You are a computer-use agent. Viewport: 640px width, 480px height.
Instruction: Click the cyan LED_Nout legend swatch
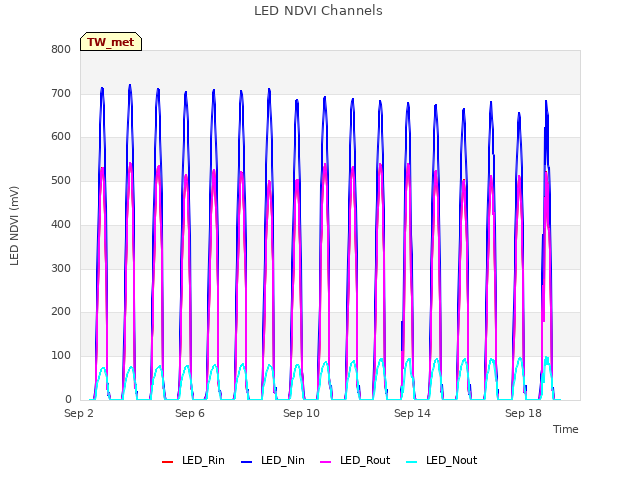pyautogui.click(x=412, y=462)
